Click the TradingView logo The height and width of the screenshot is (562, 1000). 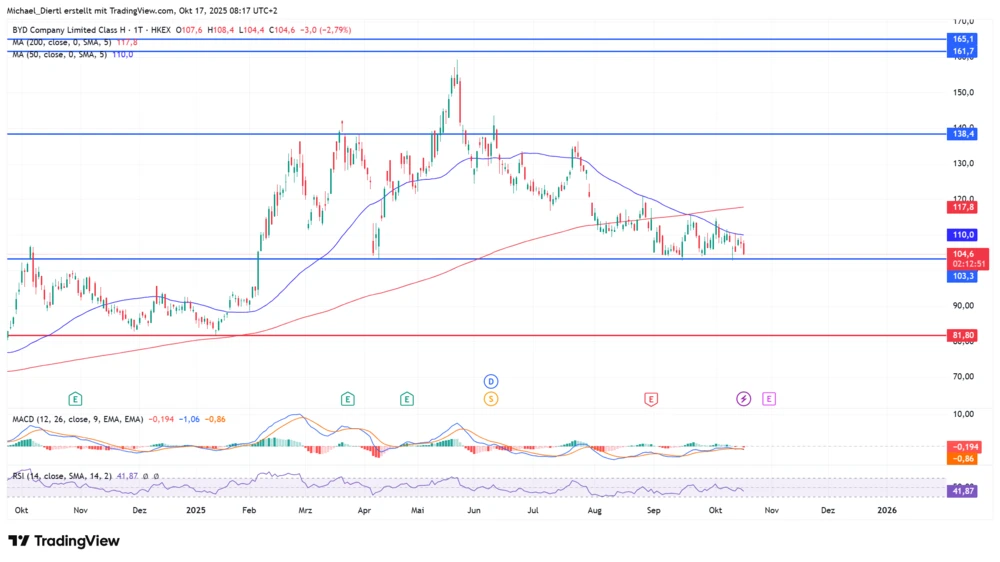64,541
